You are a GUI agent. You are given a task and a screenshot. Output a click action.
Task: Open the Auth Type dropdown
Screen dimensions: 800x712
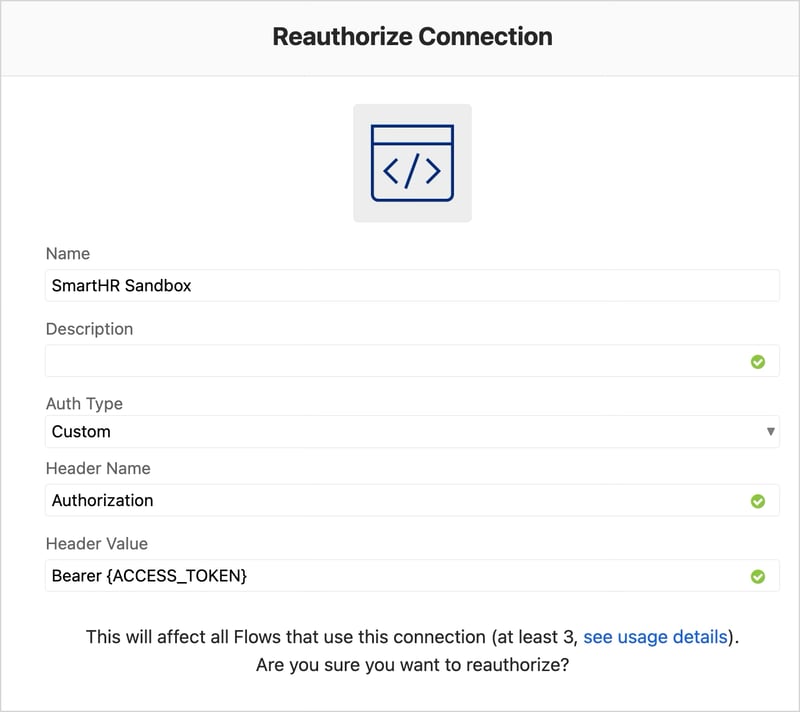(x=412, y=432)
